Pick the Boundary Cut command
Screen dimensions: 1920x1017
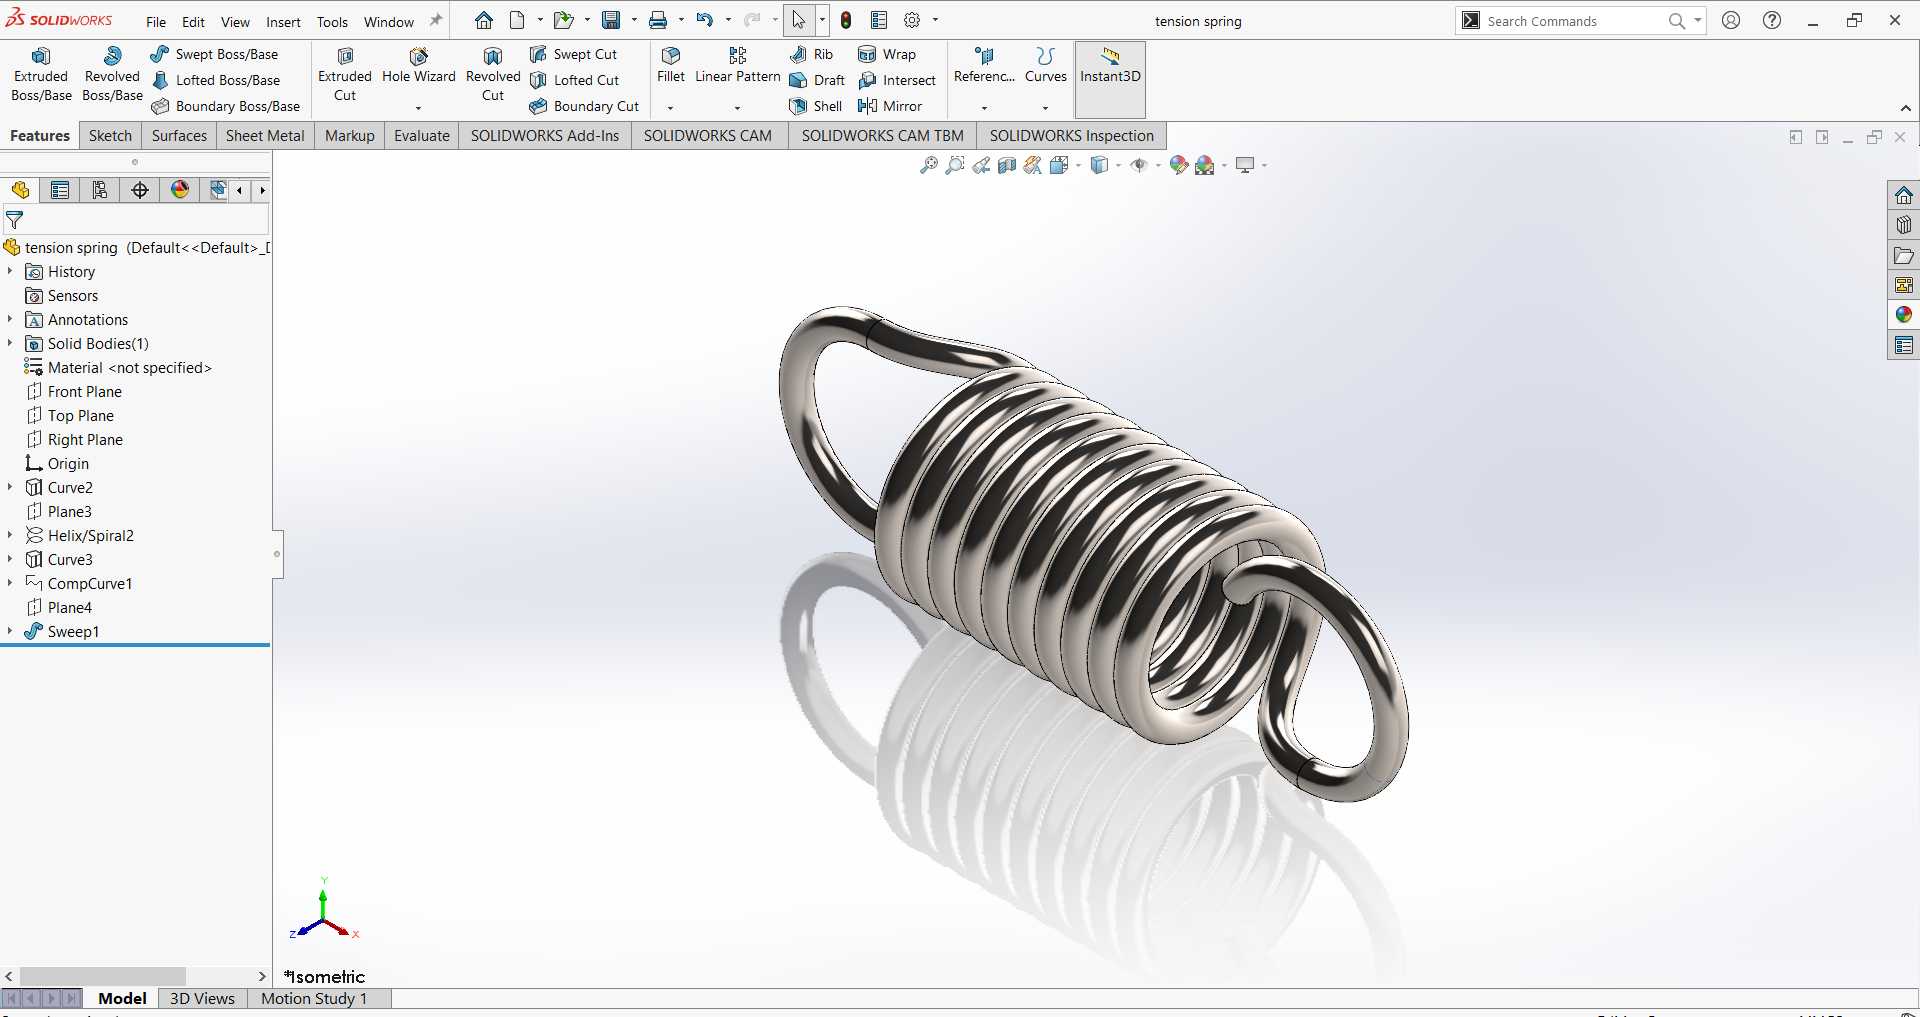585,106
